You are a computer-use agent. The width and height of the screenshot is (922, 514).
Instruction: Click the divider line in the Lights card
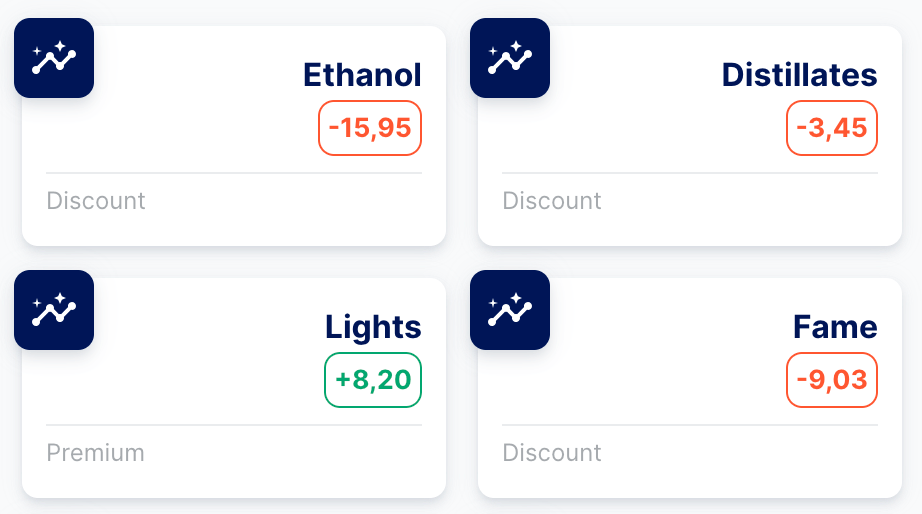point(234,425)
